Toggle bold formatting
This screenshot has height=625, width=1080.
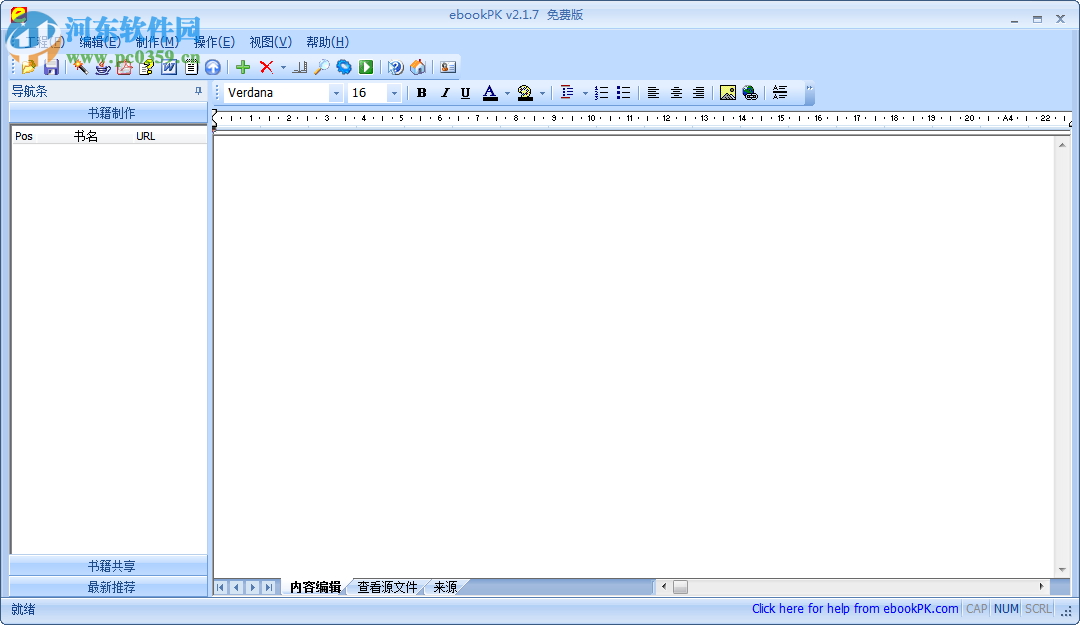422,92
